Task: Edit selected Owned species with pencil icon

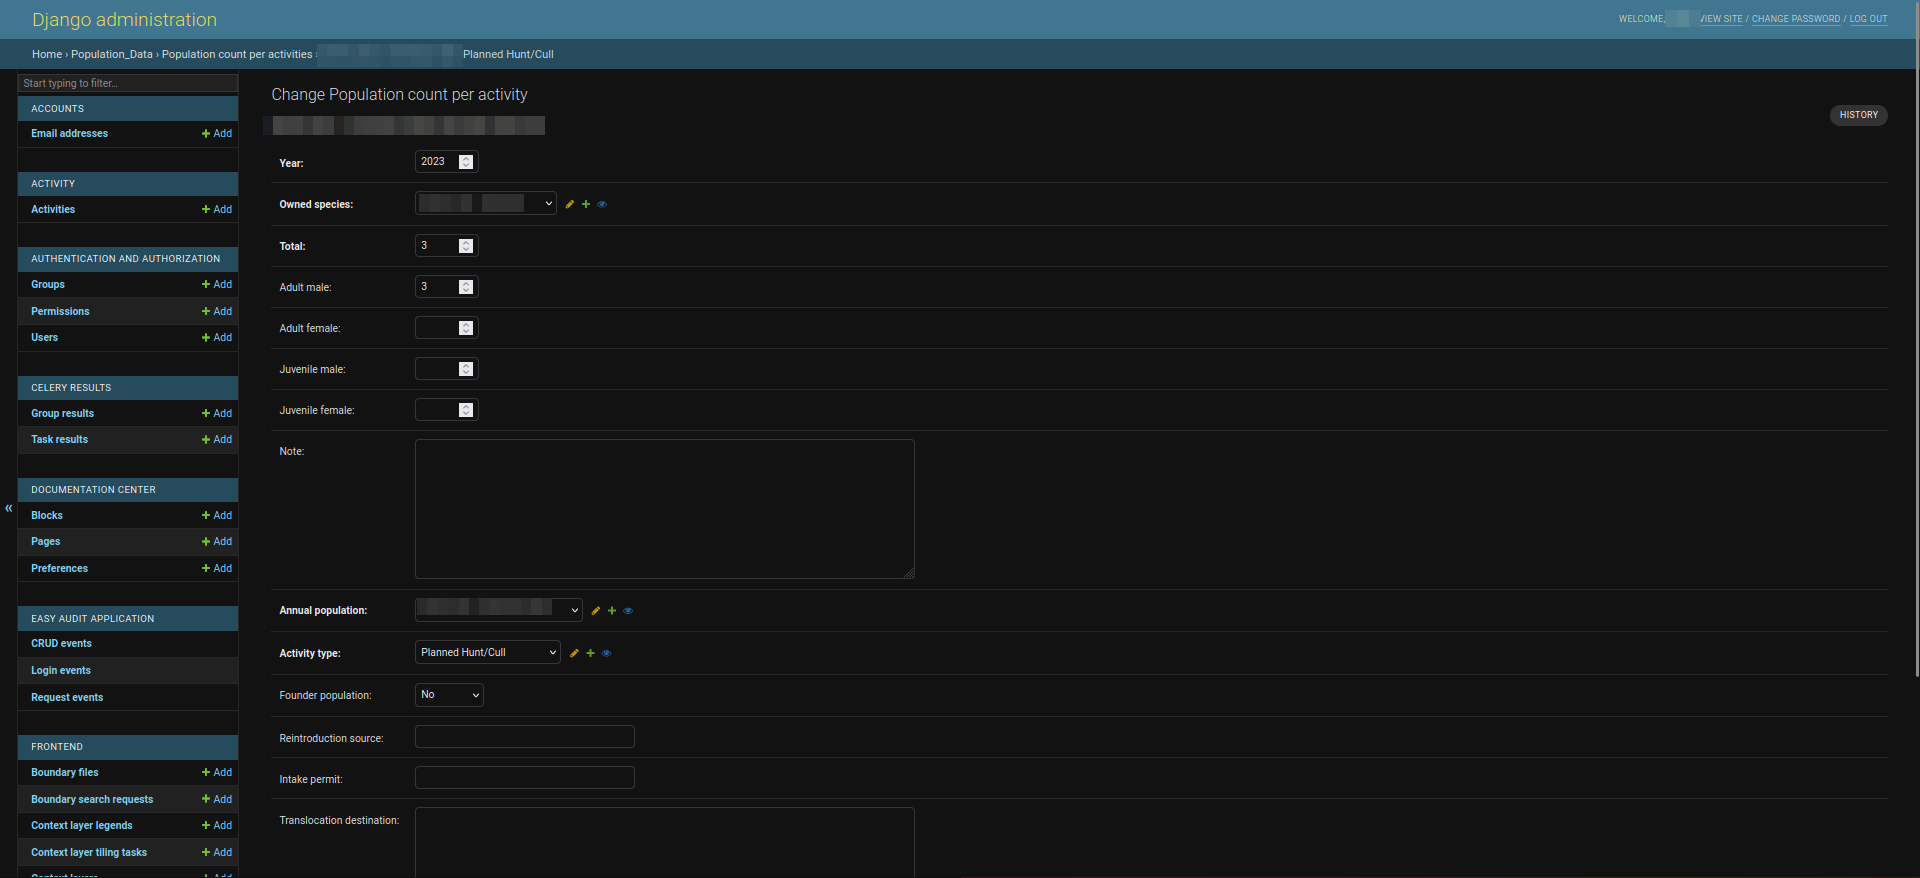Action: click(x=570, y=204)
